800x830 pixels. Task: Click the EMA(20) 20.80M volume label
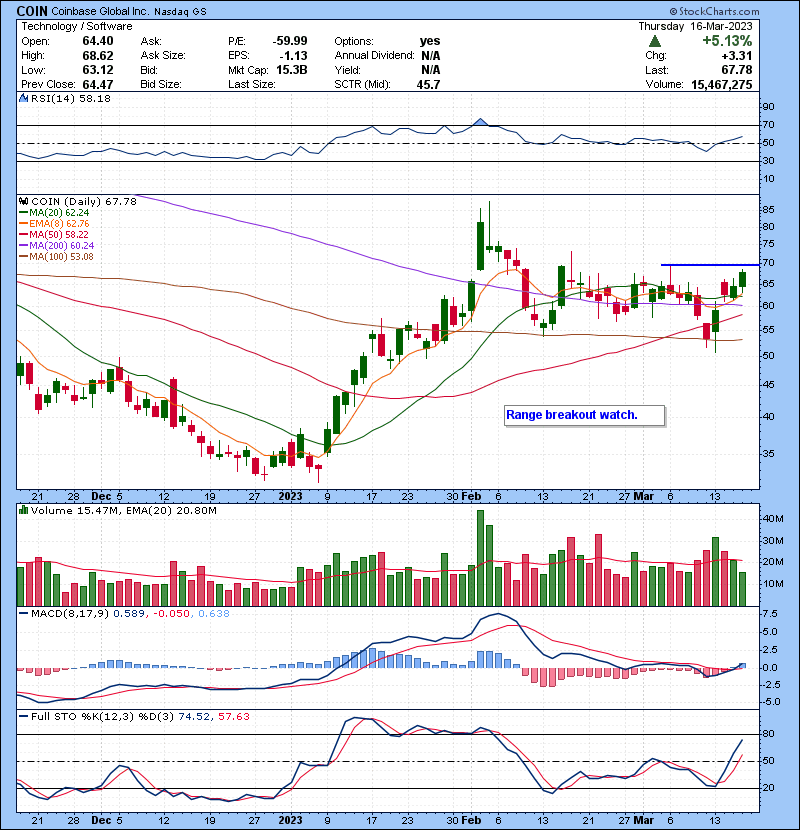172,510
